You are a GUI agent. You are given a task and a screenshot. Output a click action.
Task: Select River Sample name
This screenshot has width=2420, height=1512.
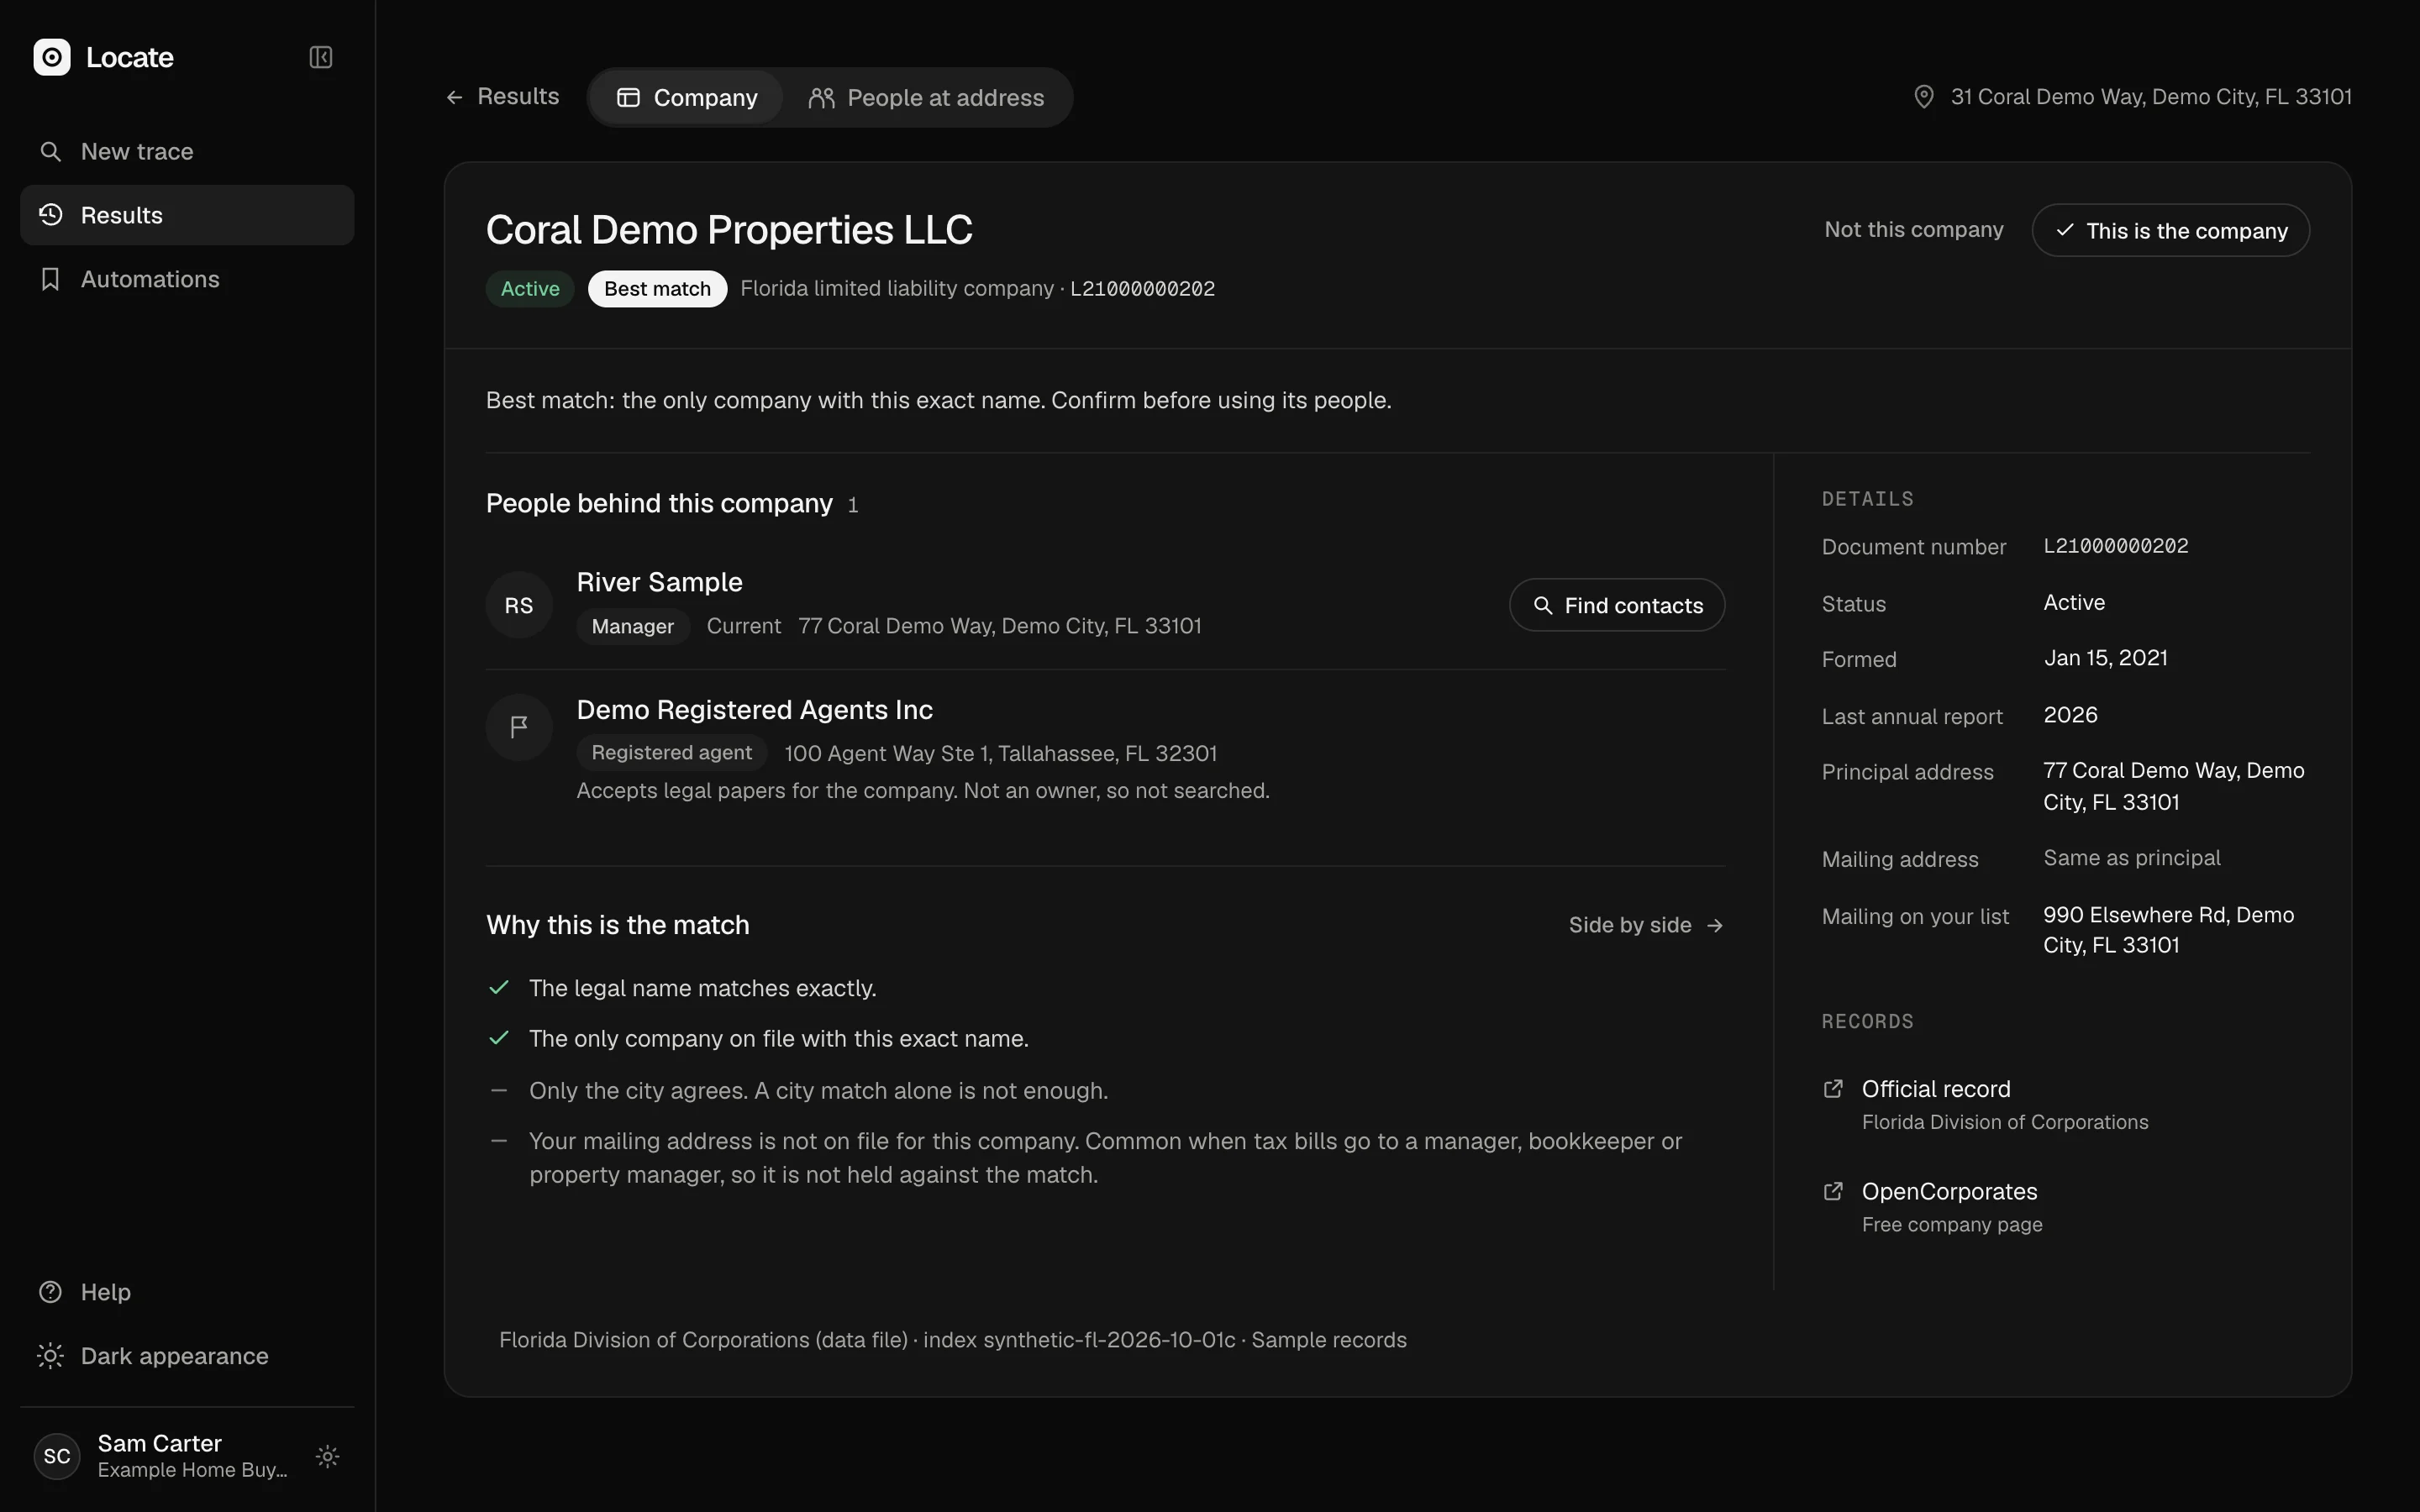659,582
